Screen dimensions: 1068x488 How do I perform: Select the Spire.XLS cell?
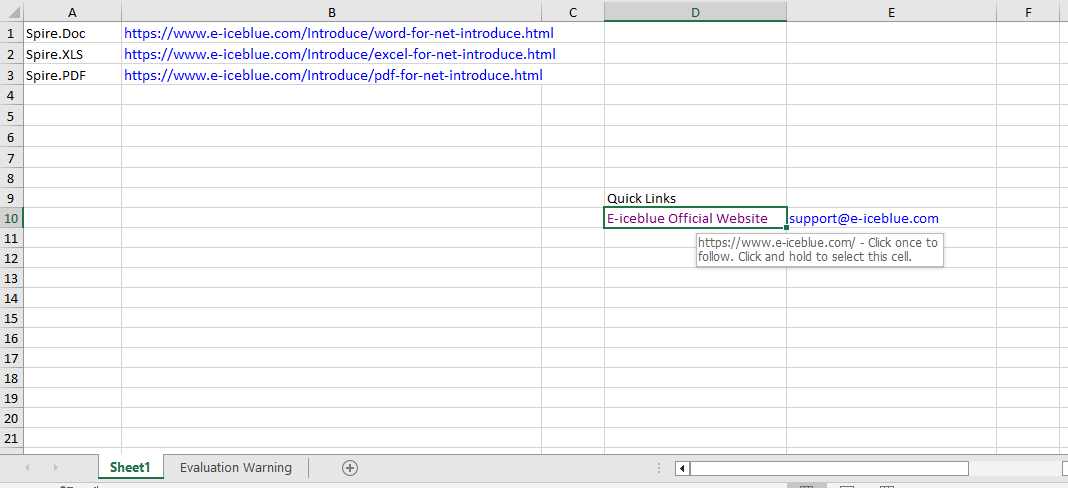click(x=73, y=54)
